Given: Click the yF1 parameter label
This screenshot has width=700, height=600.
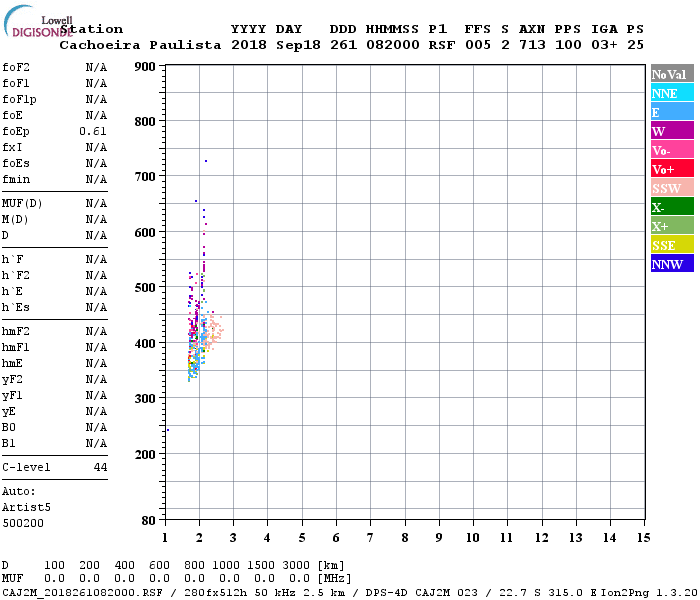Looking at the screenshot, I should (12, 396).
